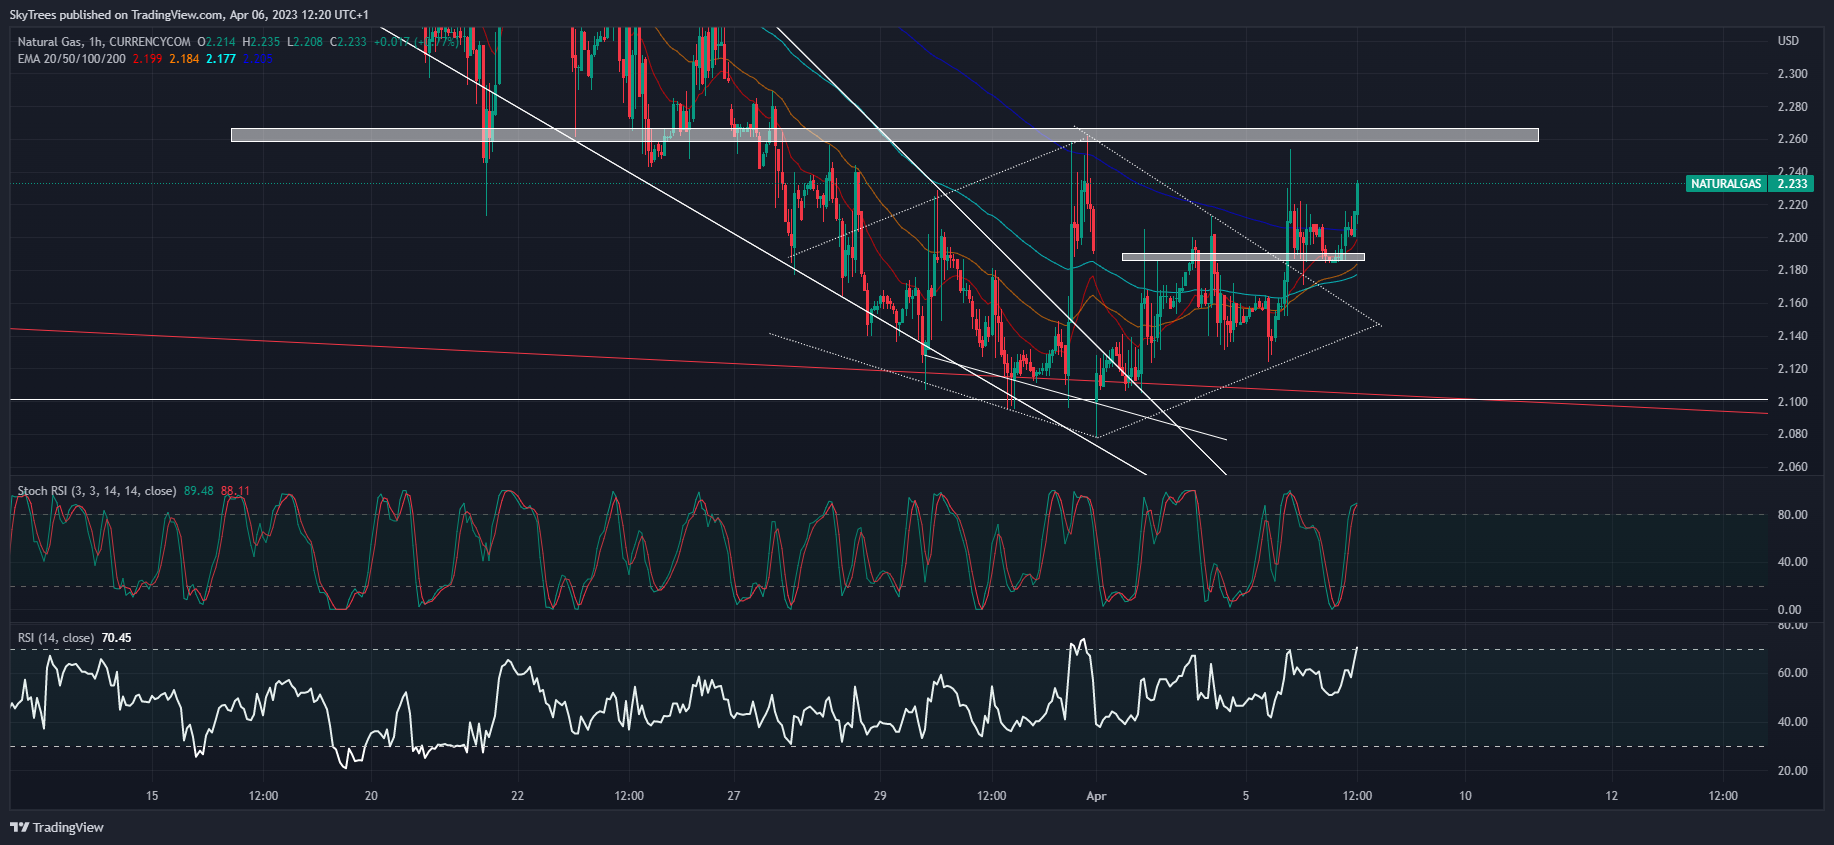The width and height of the screenshot is (1834, 845).
Task: Click the Apr label on time axis
Action: (x=1096, y=796)
